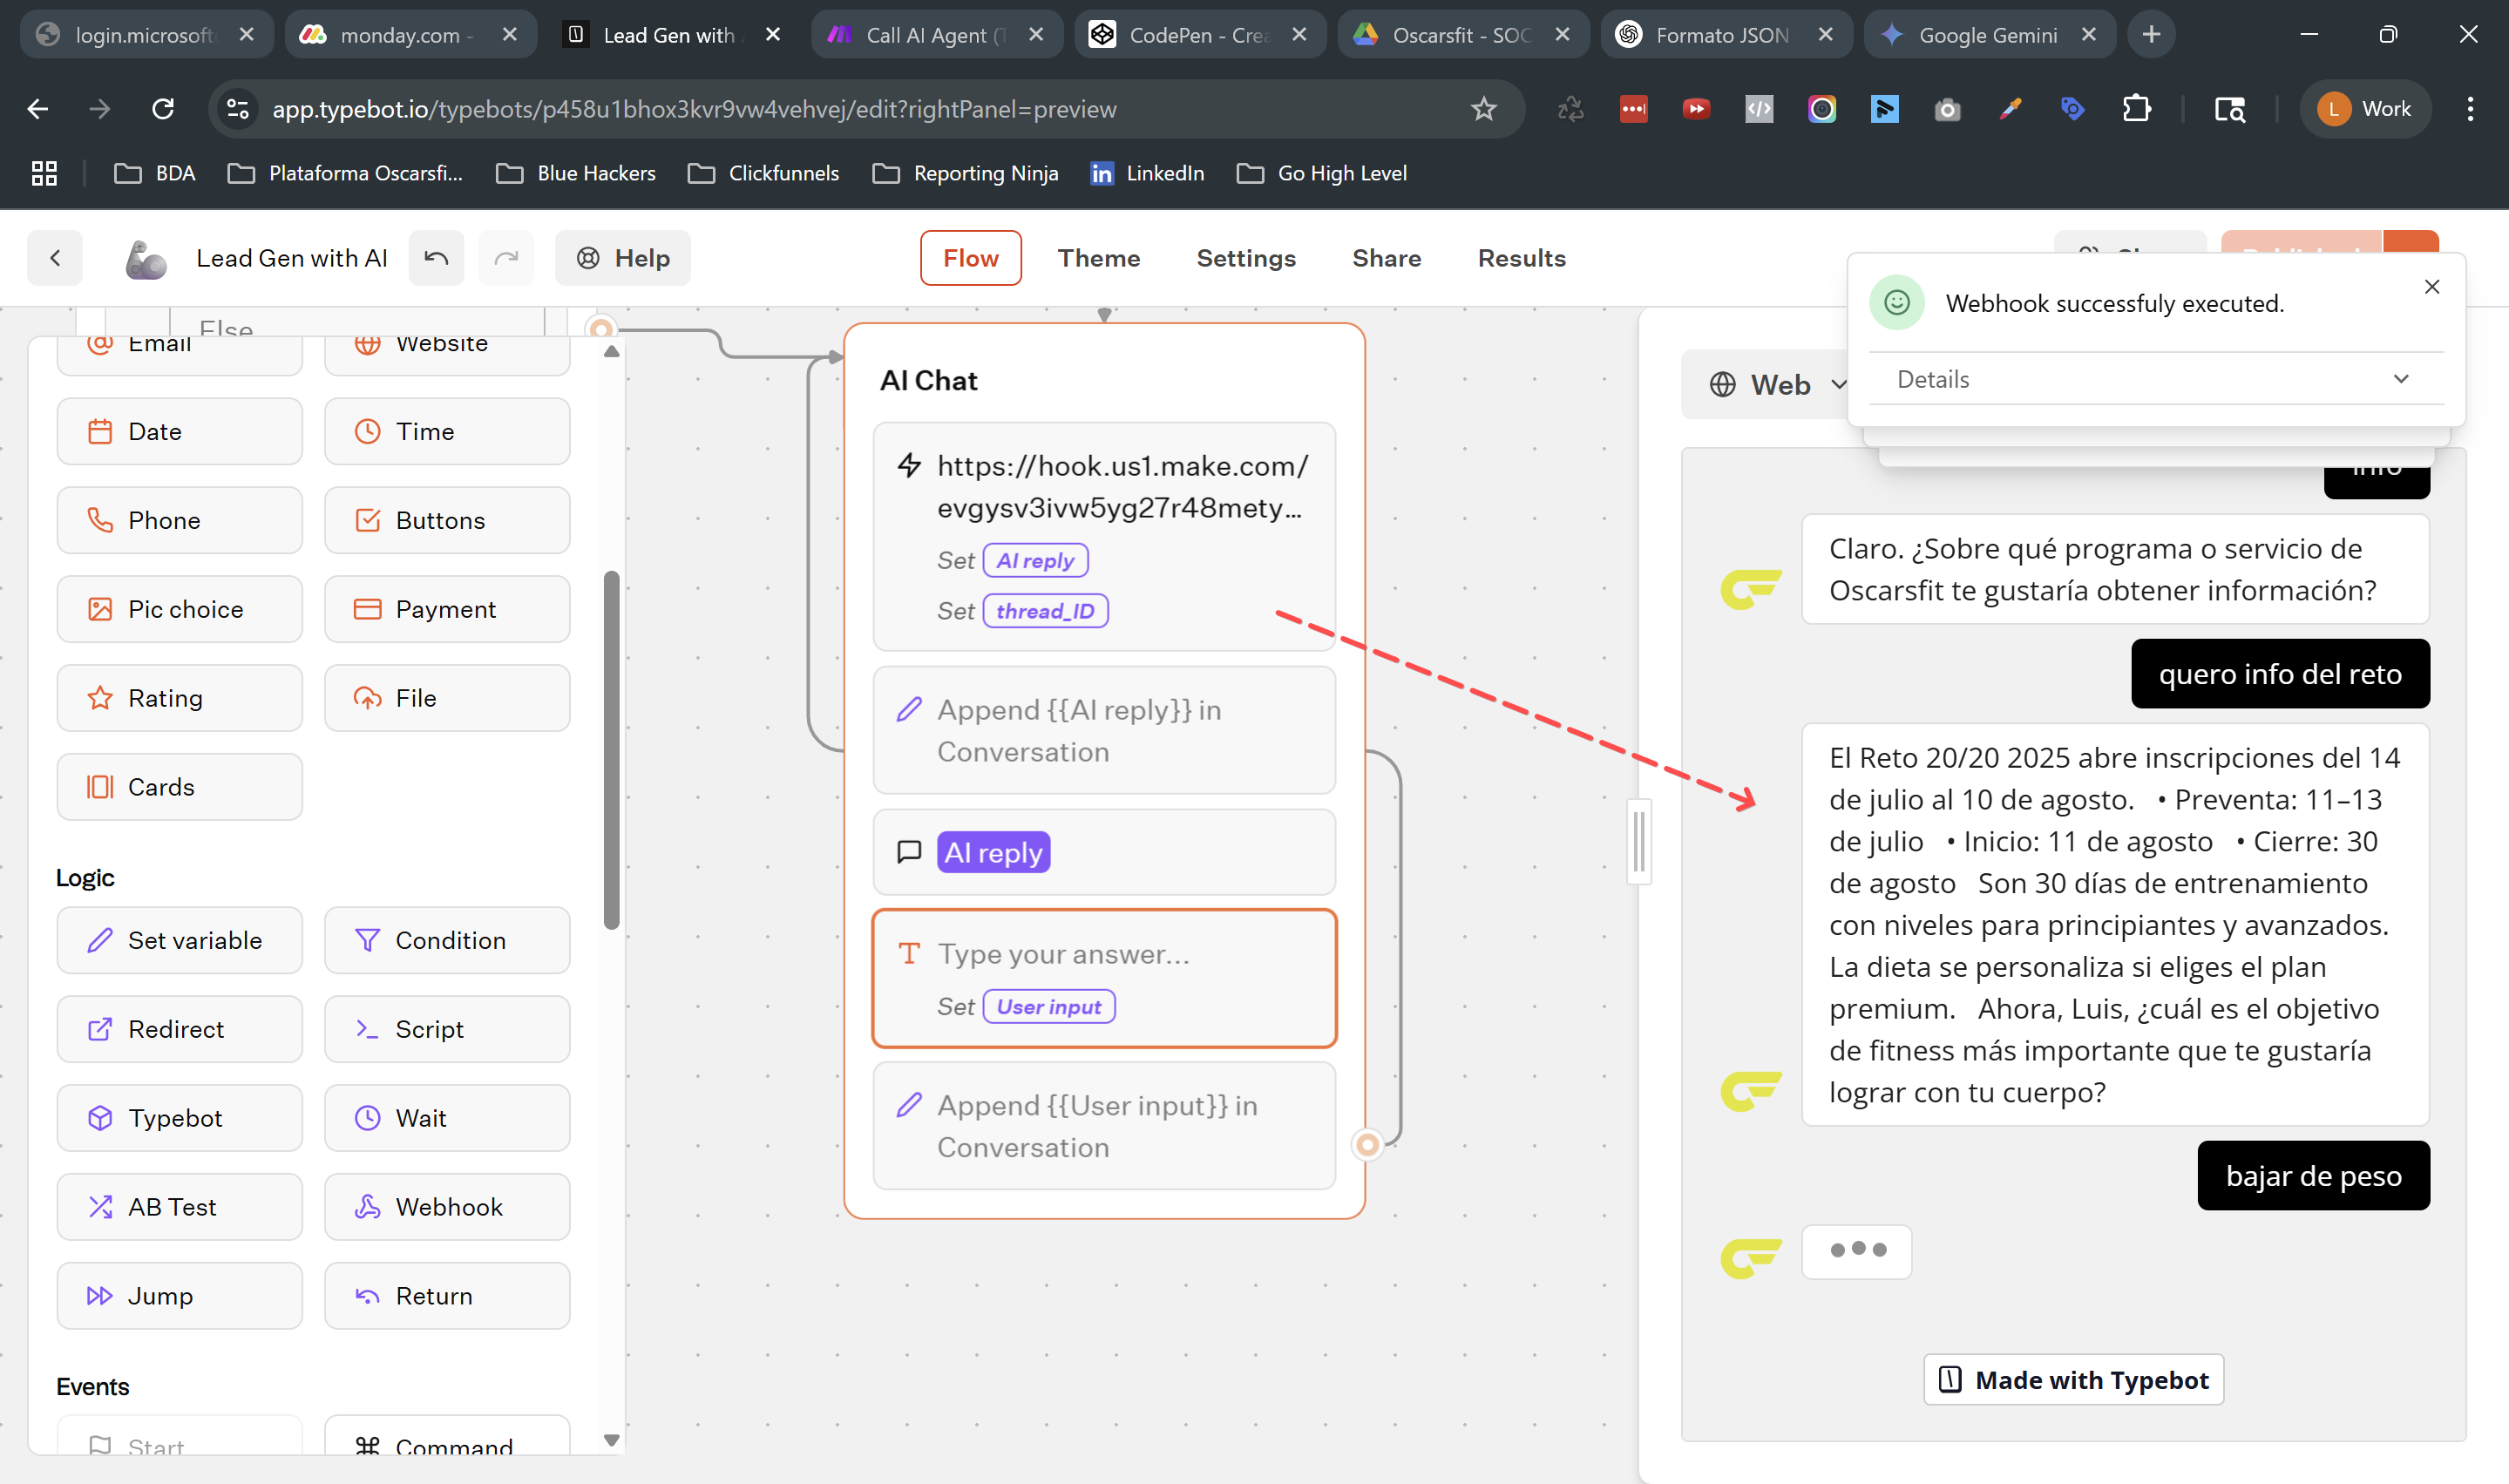Open the Theme tab
The width and height of the screenshot is (2509, 1484).
[x=1099, y=258]
